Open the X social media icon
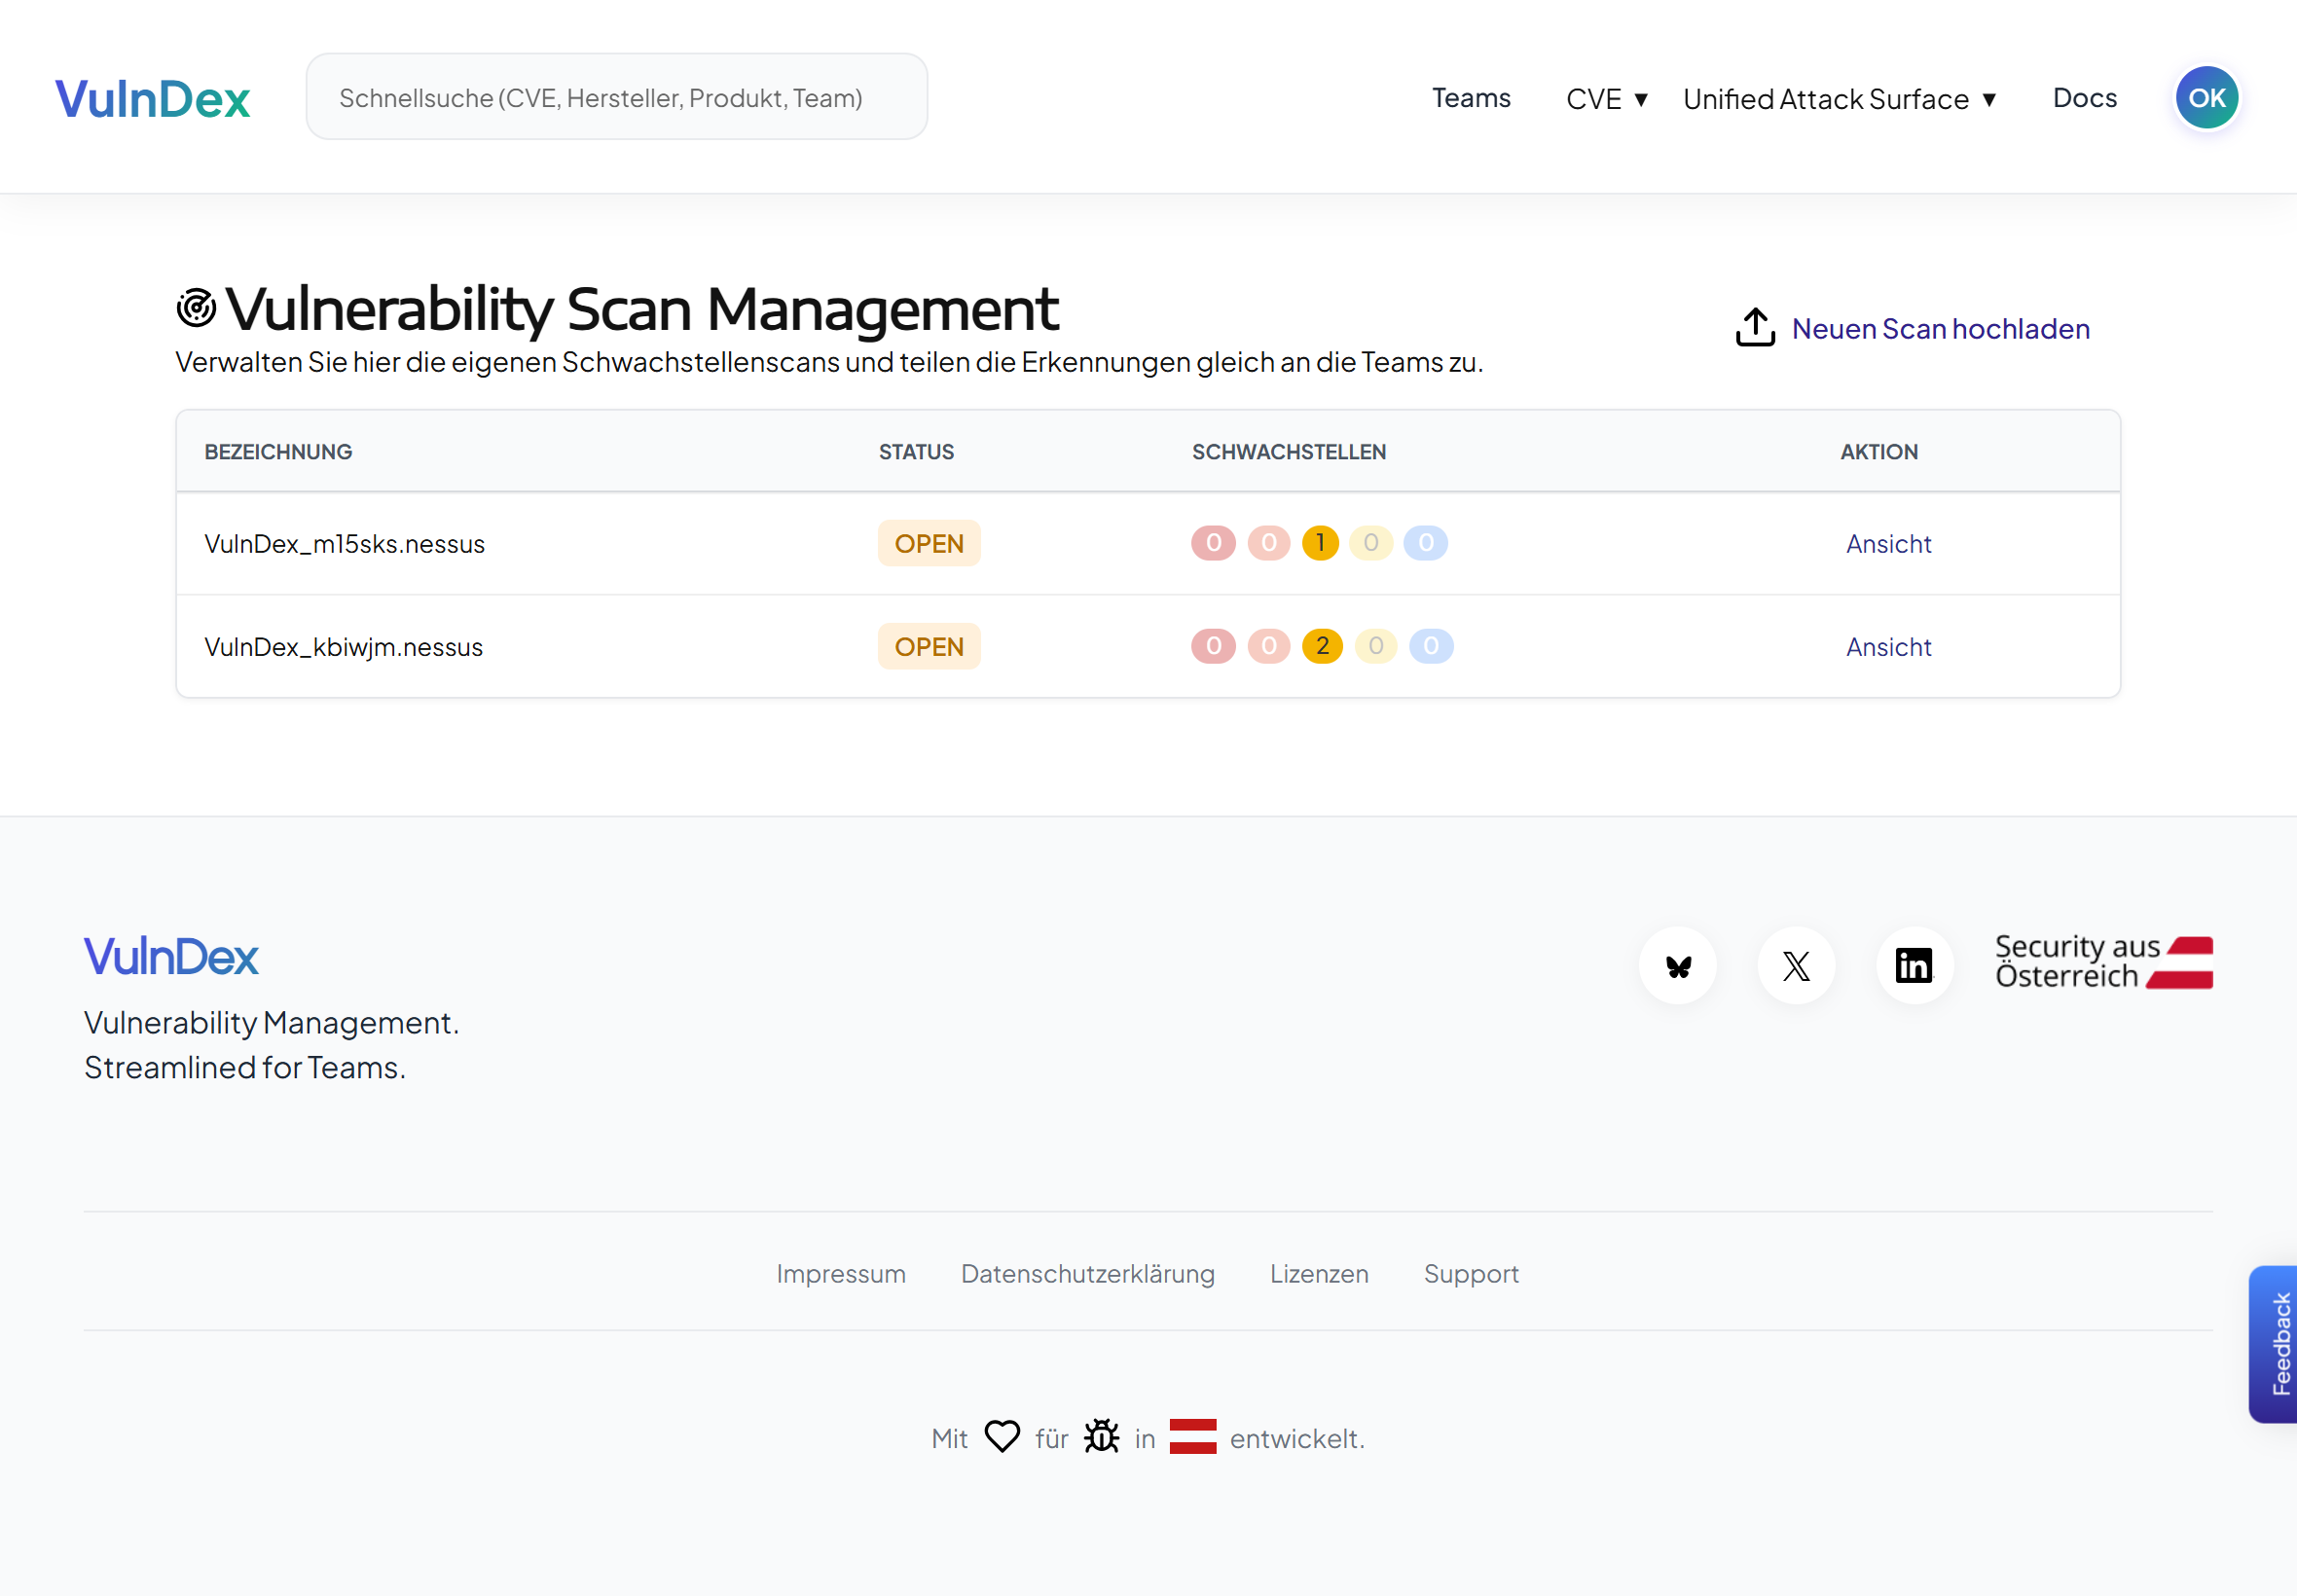This screenshot has height=1596, width=2297. (1796, 966)
